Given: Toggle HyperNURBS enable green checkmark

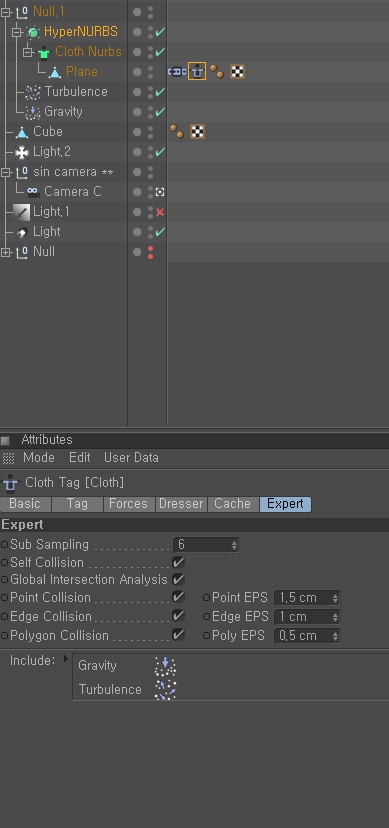Looking at the screenshot, I should pyautogui.click(x=160, y=32).
